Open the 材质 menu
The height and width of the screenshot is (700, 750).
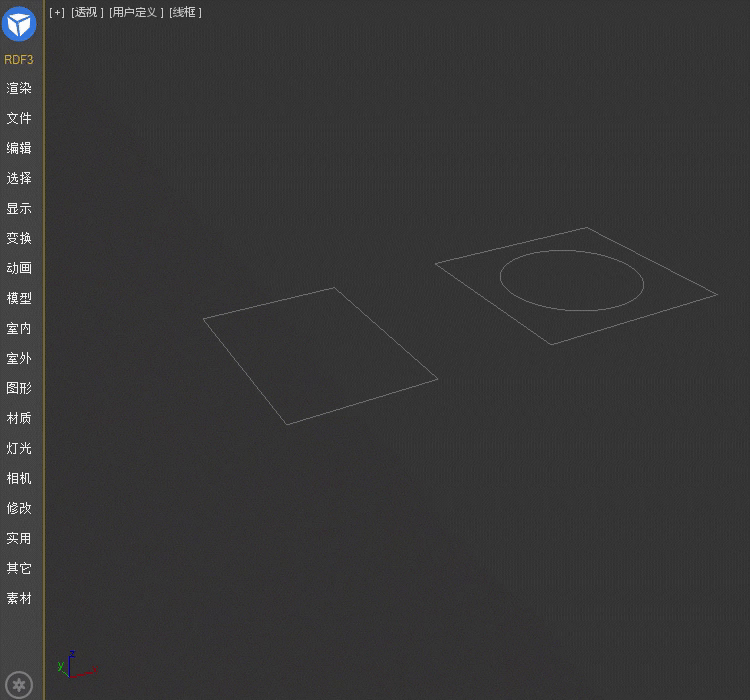point(19,418)
